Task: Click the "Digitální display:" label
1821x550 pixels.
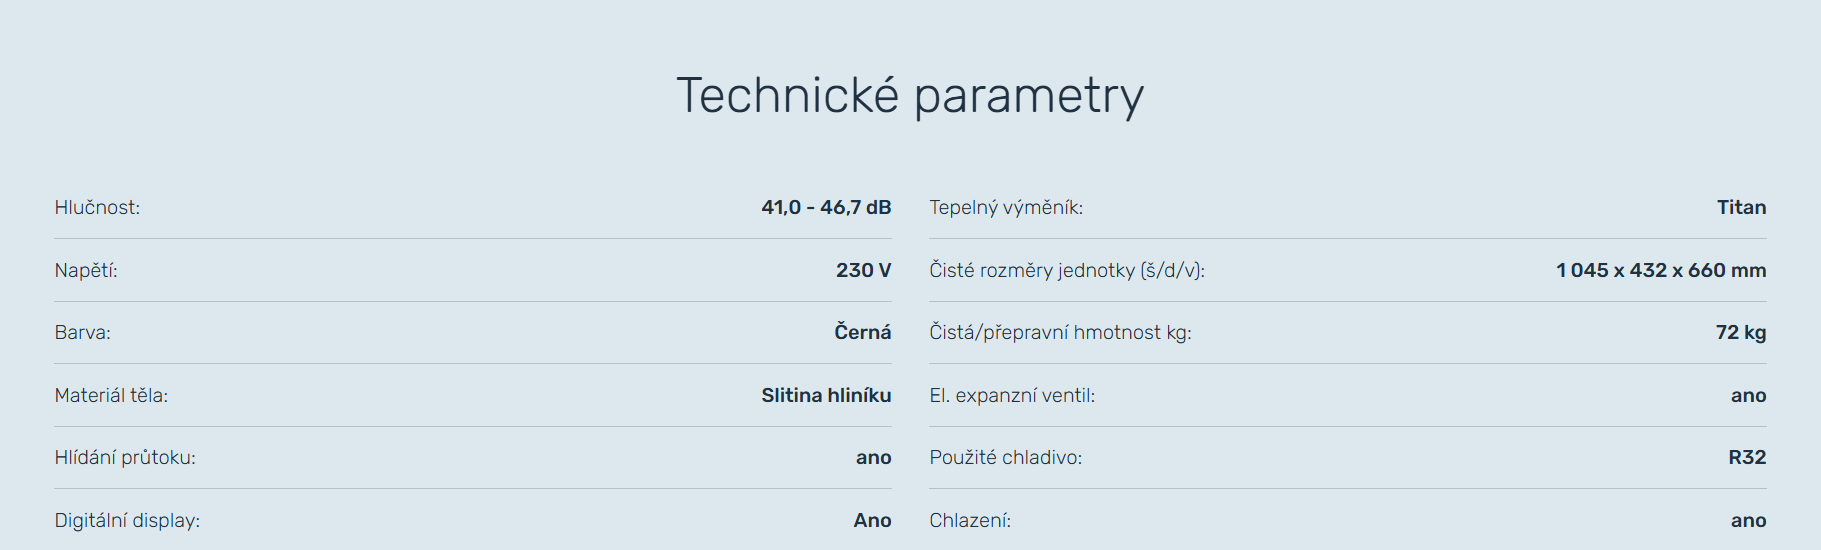Action: pyautogui.click(x=127, y=521)
